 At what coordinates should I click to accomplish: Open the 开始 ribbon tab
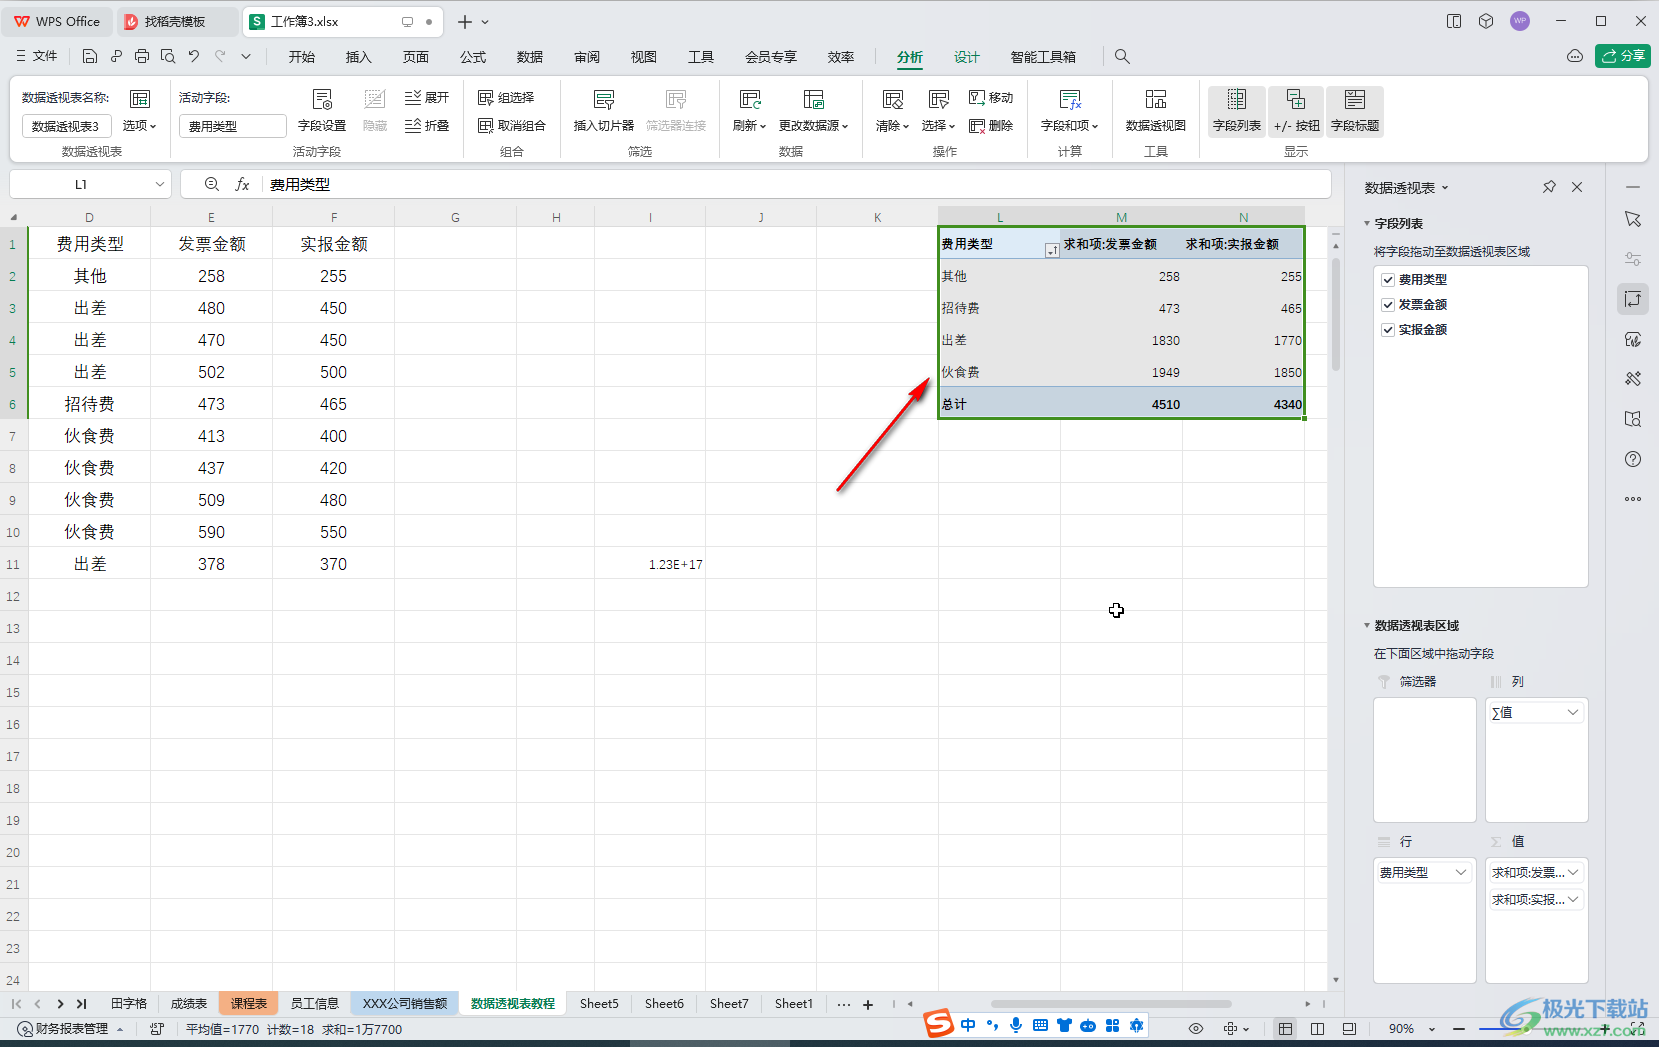pos(302,57)
